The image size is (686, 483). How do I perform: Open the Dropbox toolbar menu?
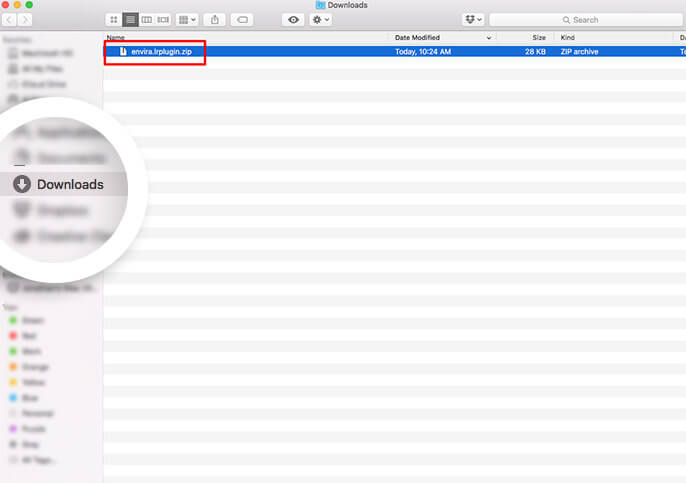[x=473, y=20]
